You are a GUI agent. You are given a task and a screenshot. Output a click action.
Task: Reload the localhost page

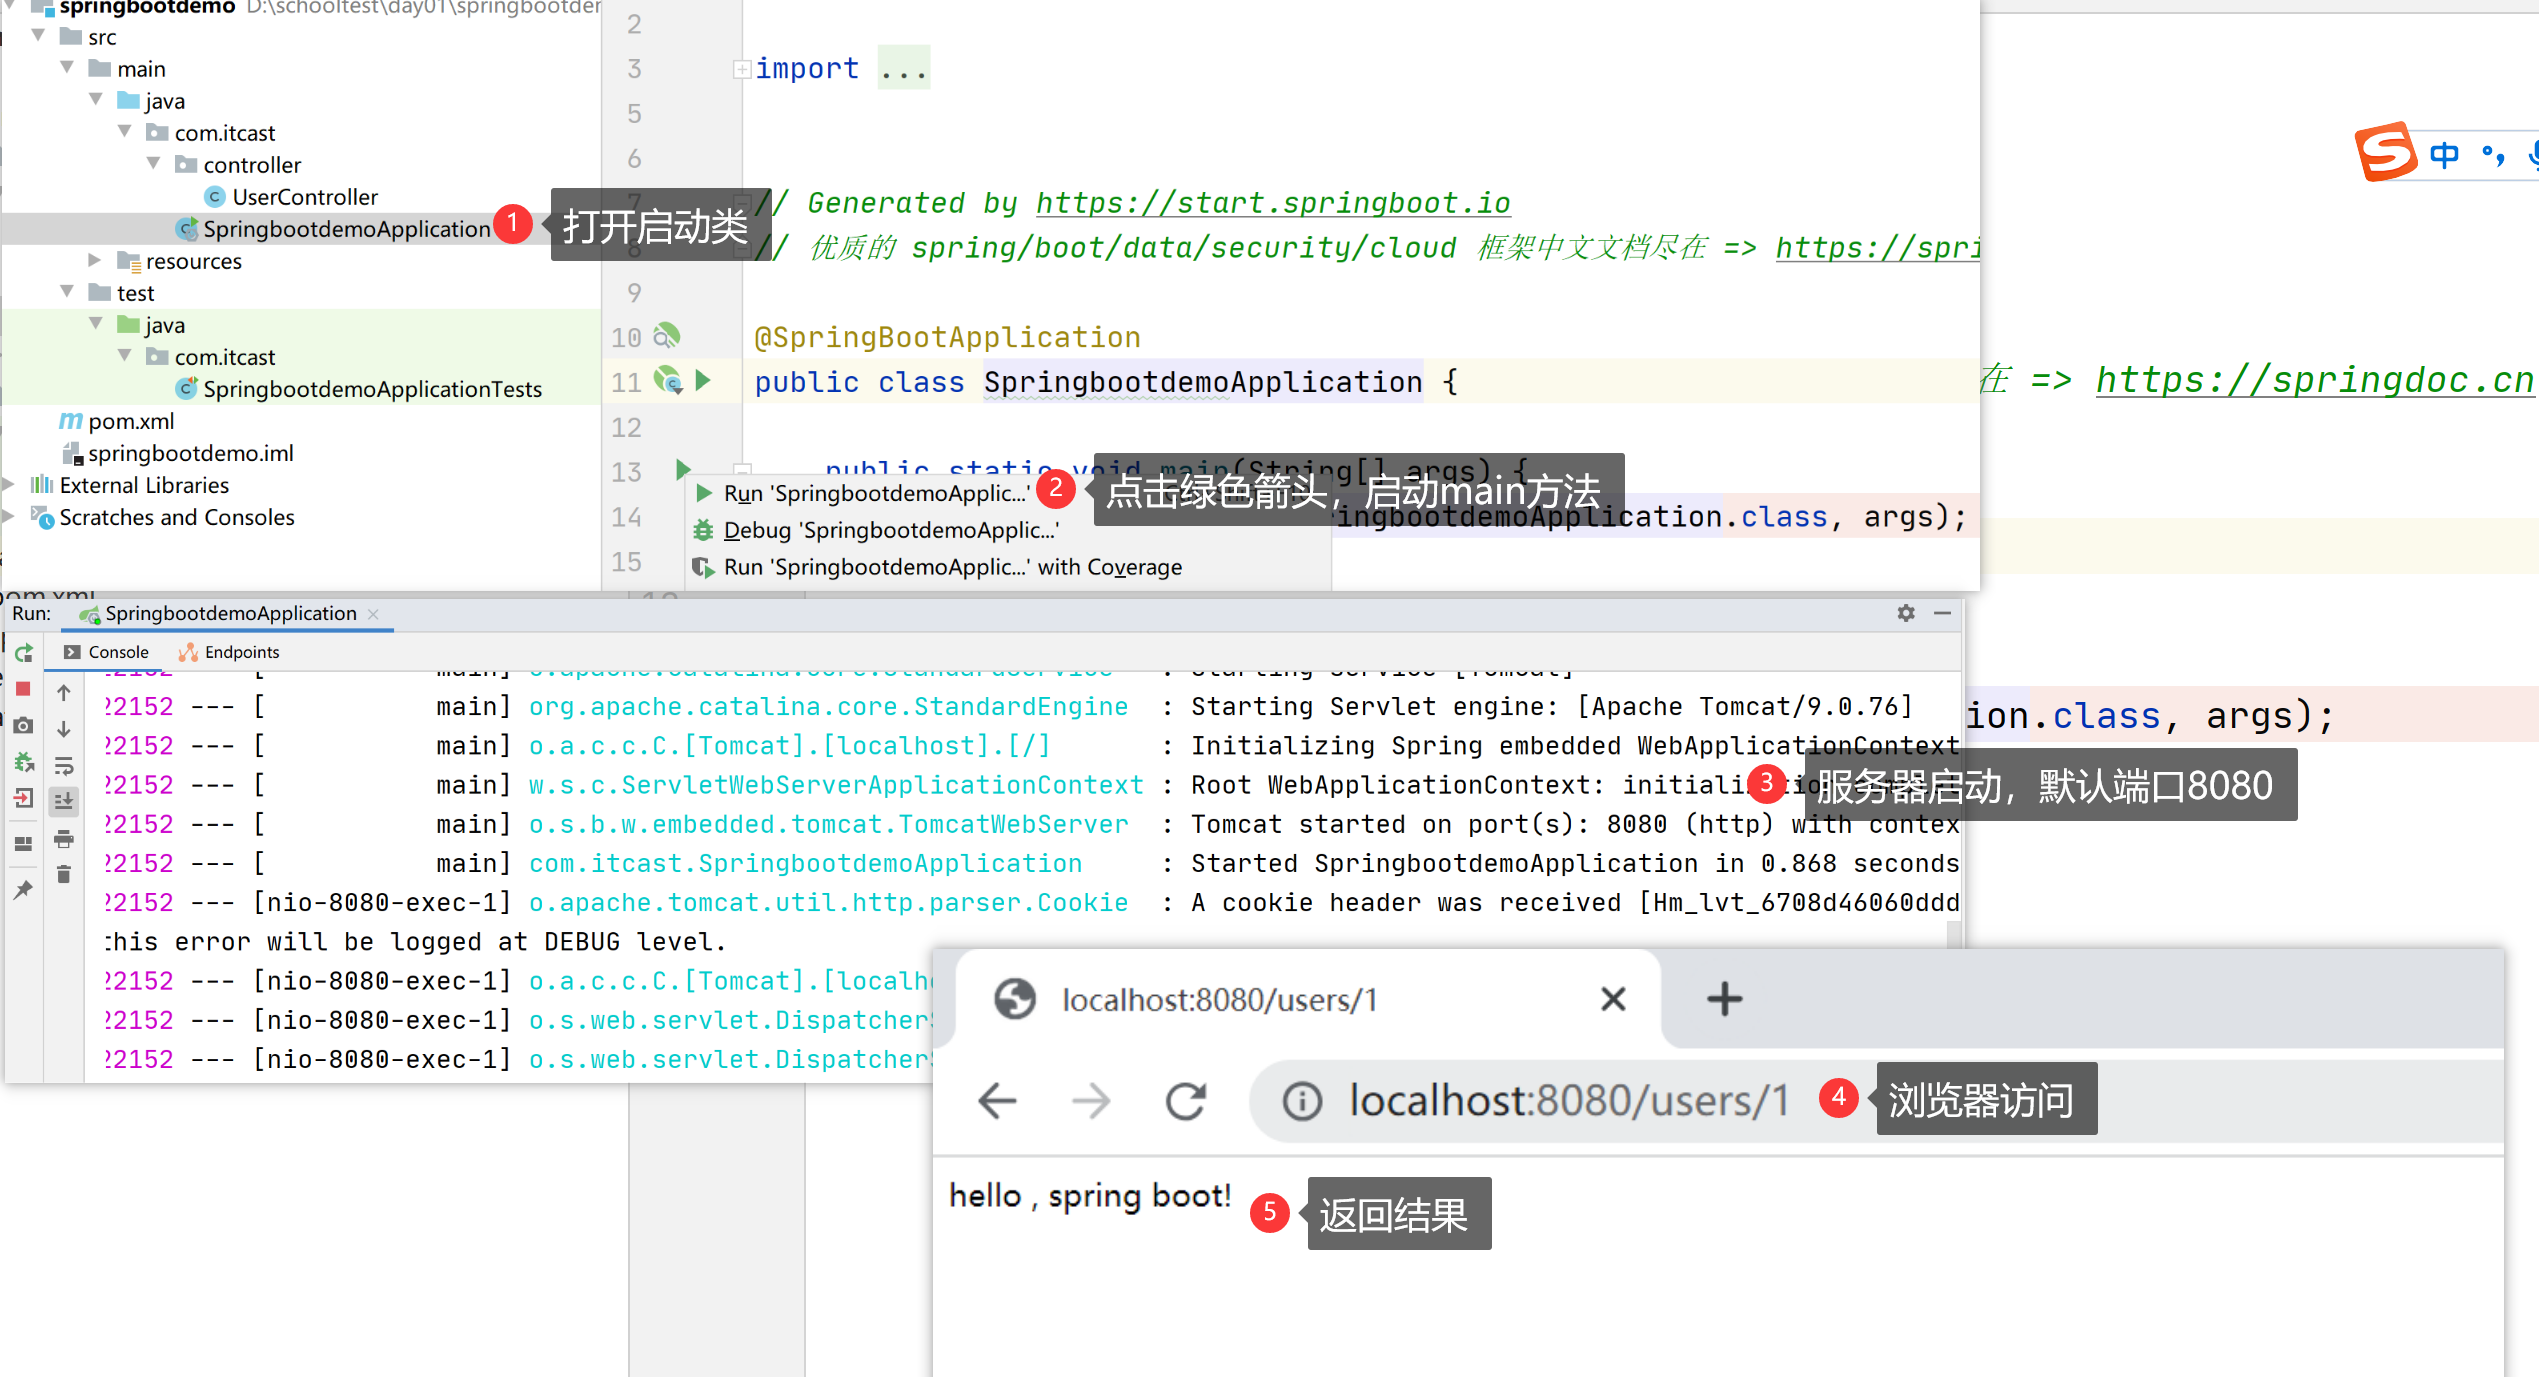click(1186, 1101)
